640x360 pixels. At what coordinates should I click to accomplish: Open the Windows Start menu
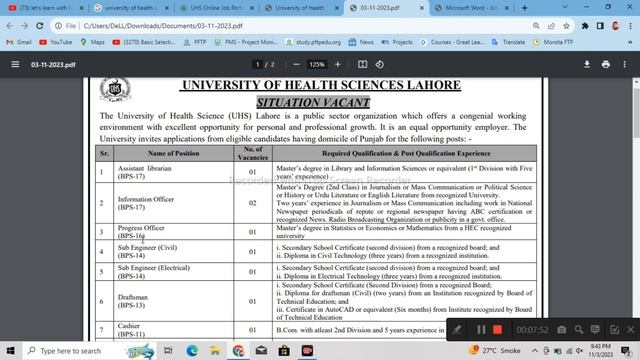10,351
